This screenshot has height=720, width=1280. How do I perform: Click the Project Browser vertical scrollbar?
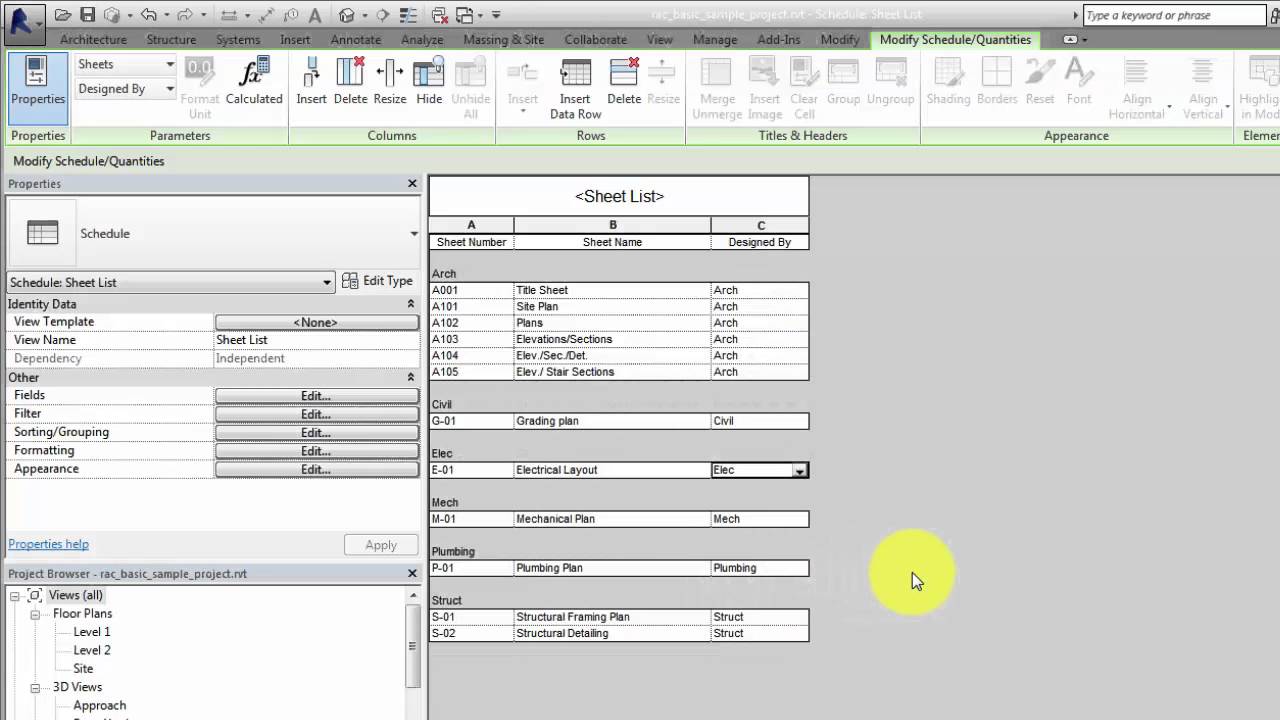pos(413,647)
